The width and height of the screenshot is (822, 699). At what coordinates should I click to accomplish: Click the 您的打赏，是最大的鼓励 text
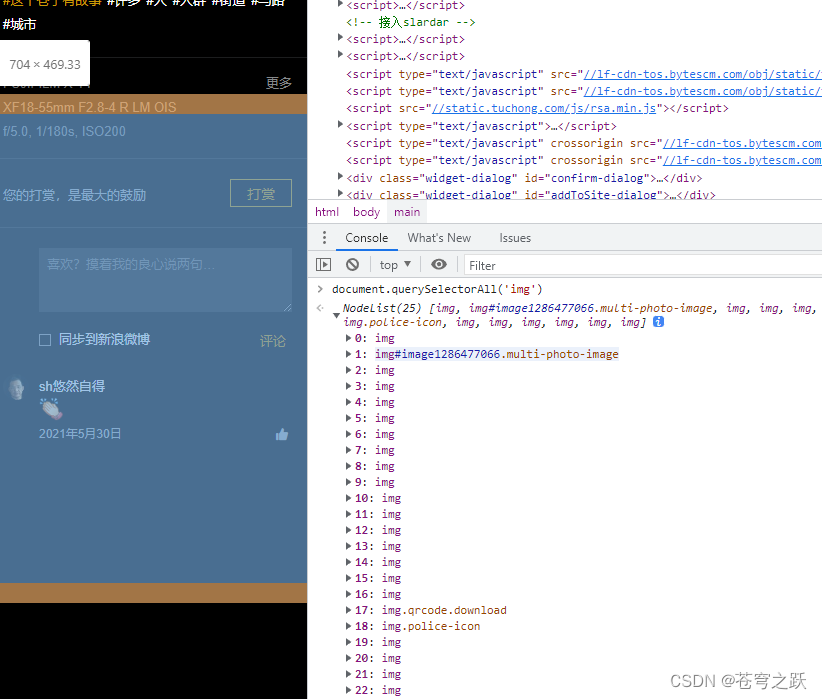click(x=74, y=195)
